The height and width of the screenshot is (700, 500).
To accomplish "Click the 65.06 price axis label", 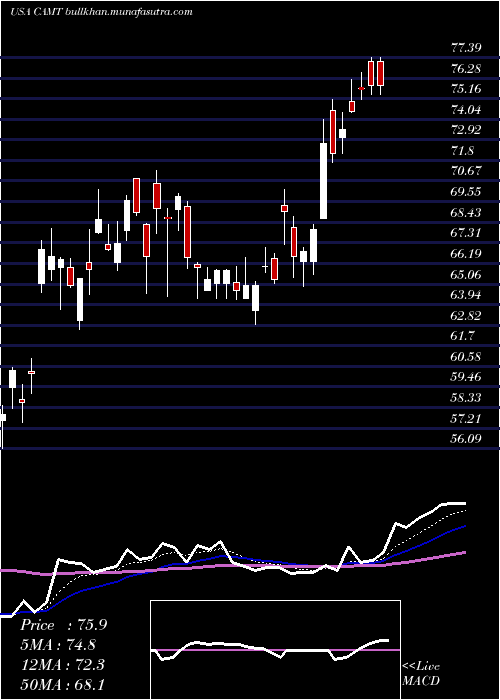I will tap(466, 274).
